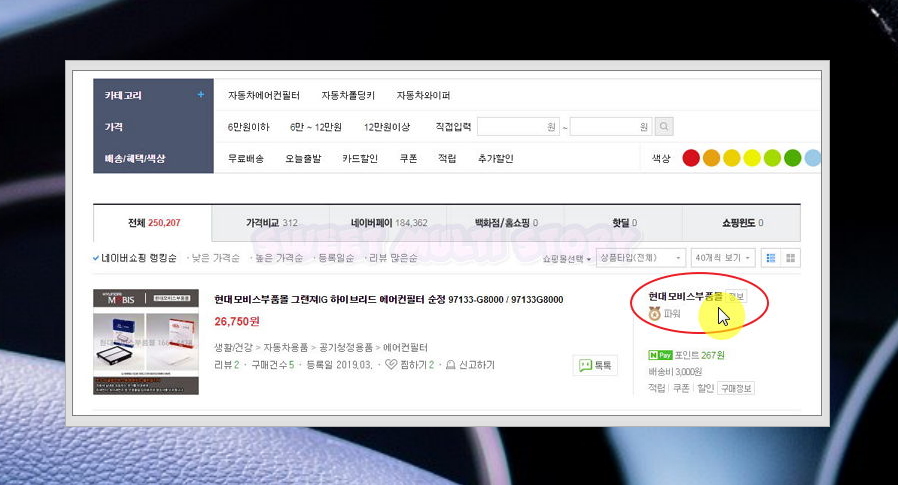Open the 백화점/홈쇼핑 tab
The image size is (898, 485).
tap(506, 223)
